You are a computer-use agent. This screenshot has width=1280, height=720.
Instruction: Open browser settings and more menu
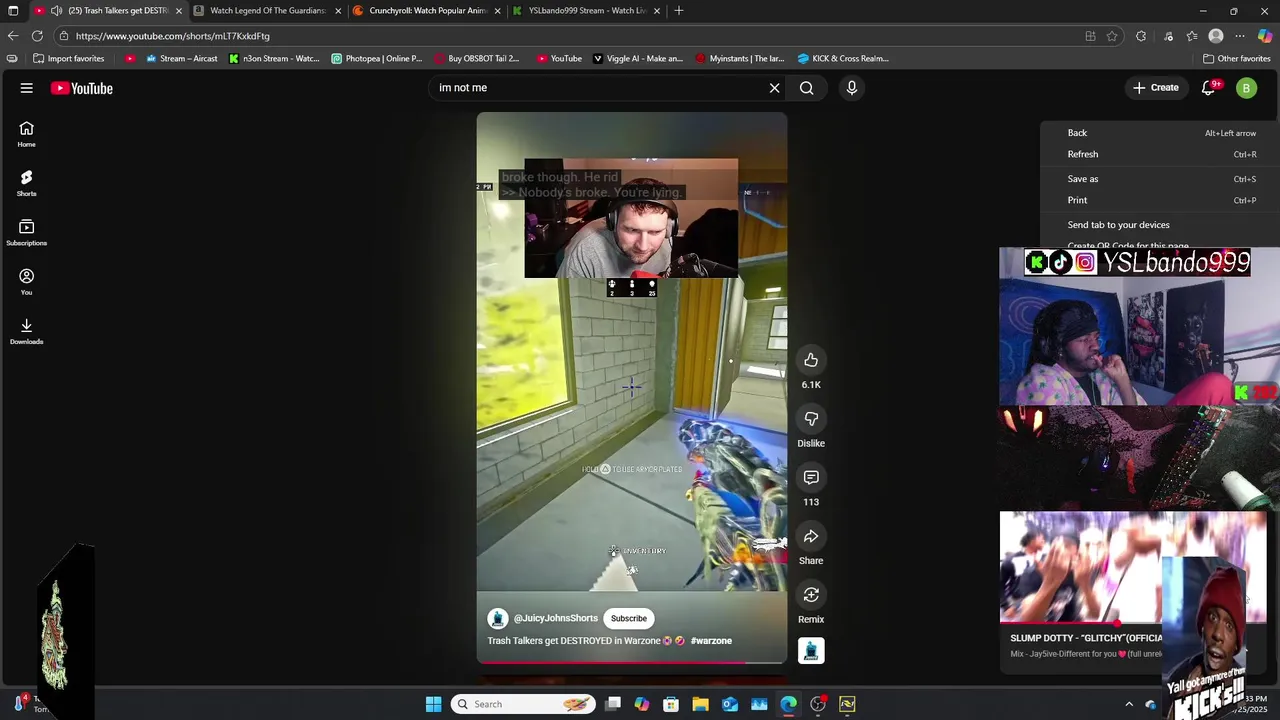pos(1240,36)
